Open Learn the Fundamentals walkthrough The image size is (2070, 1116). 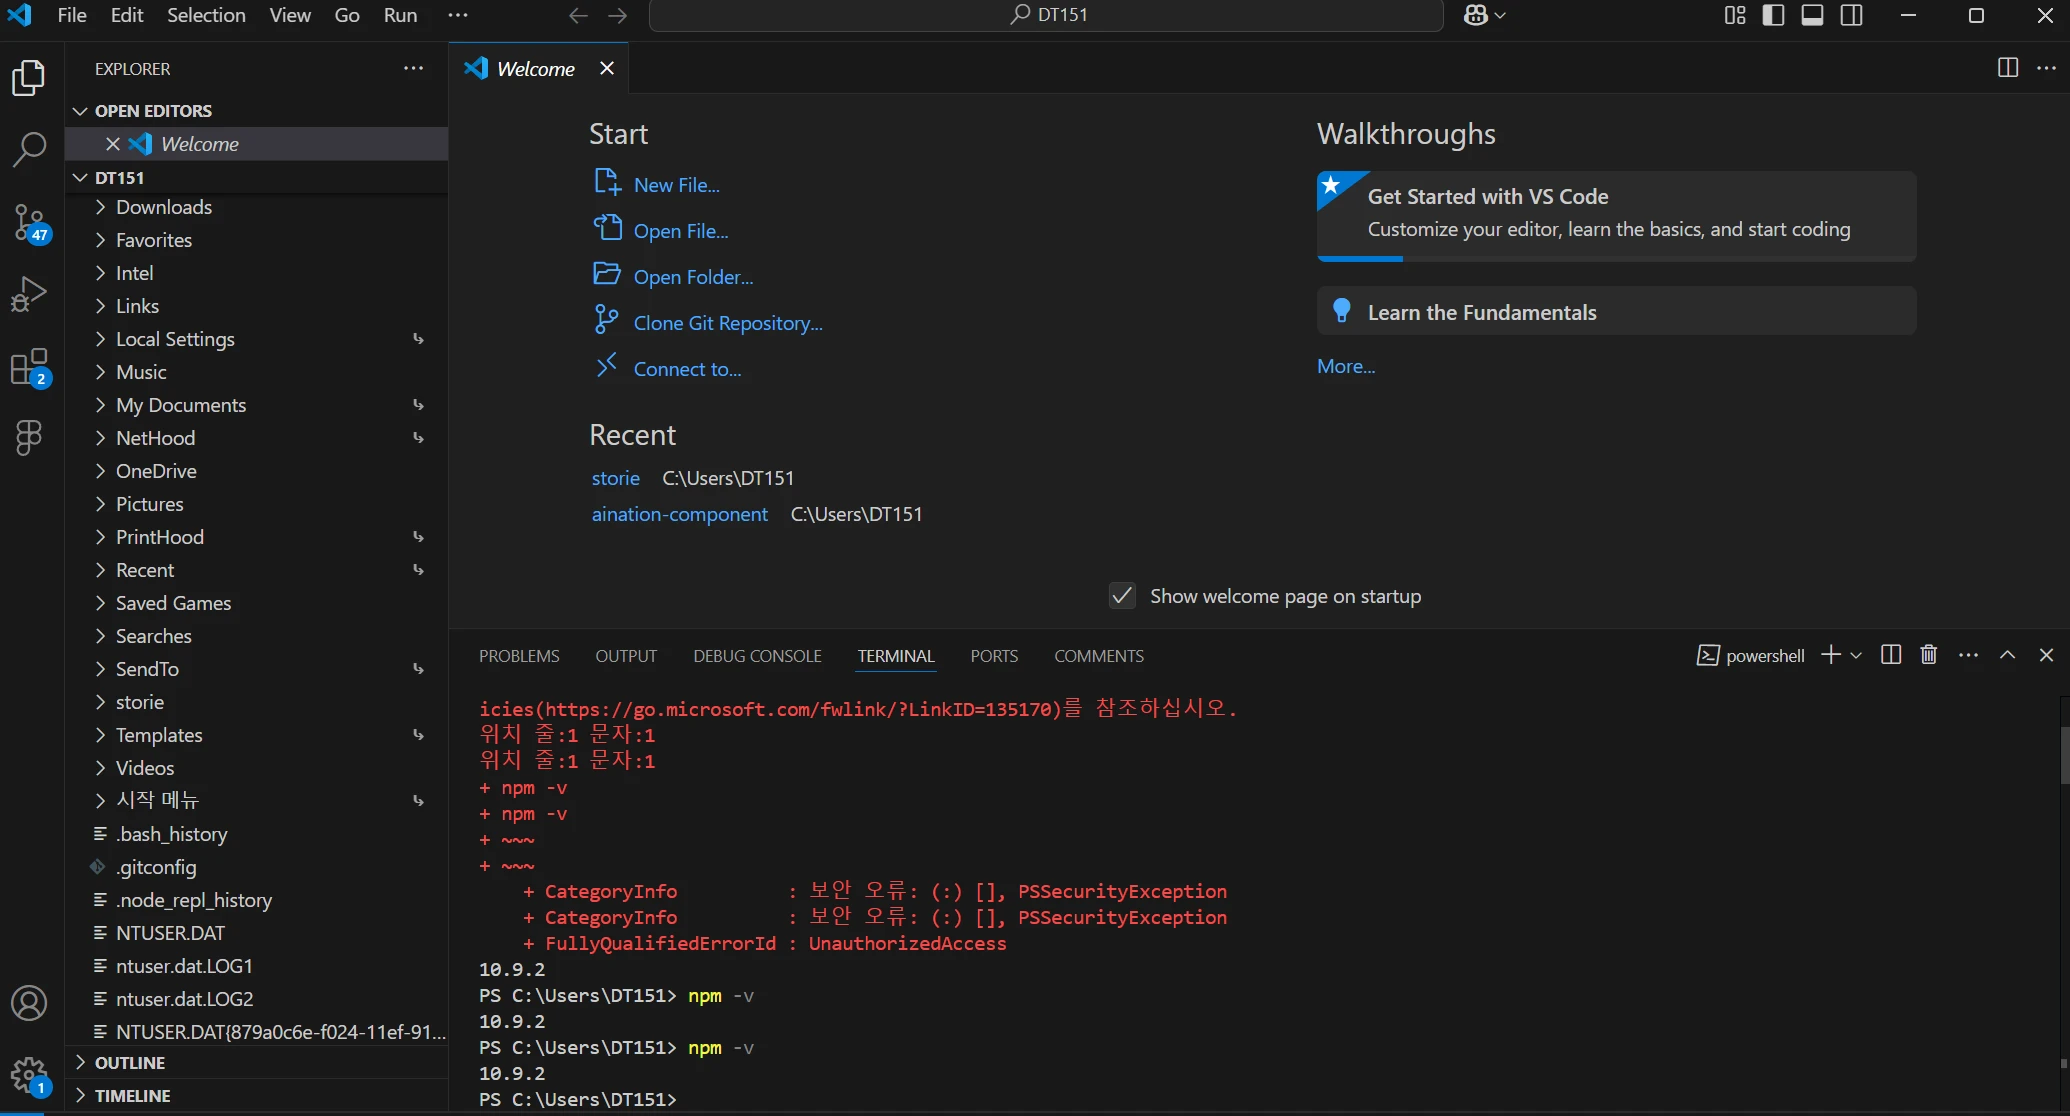pyautogui.click(x=1616, y=312)
